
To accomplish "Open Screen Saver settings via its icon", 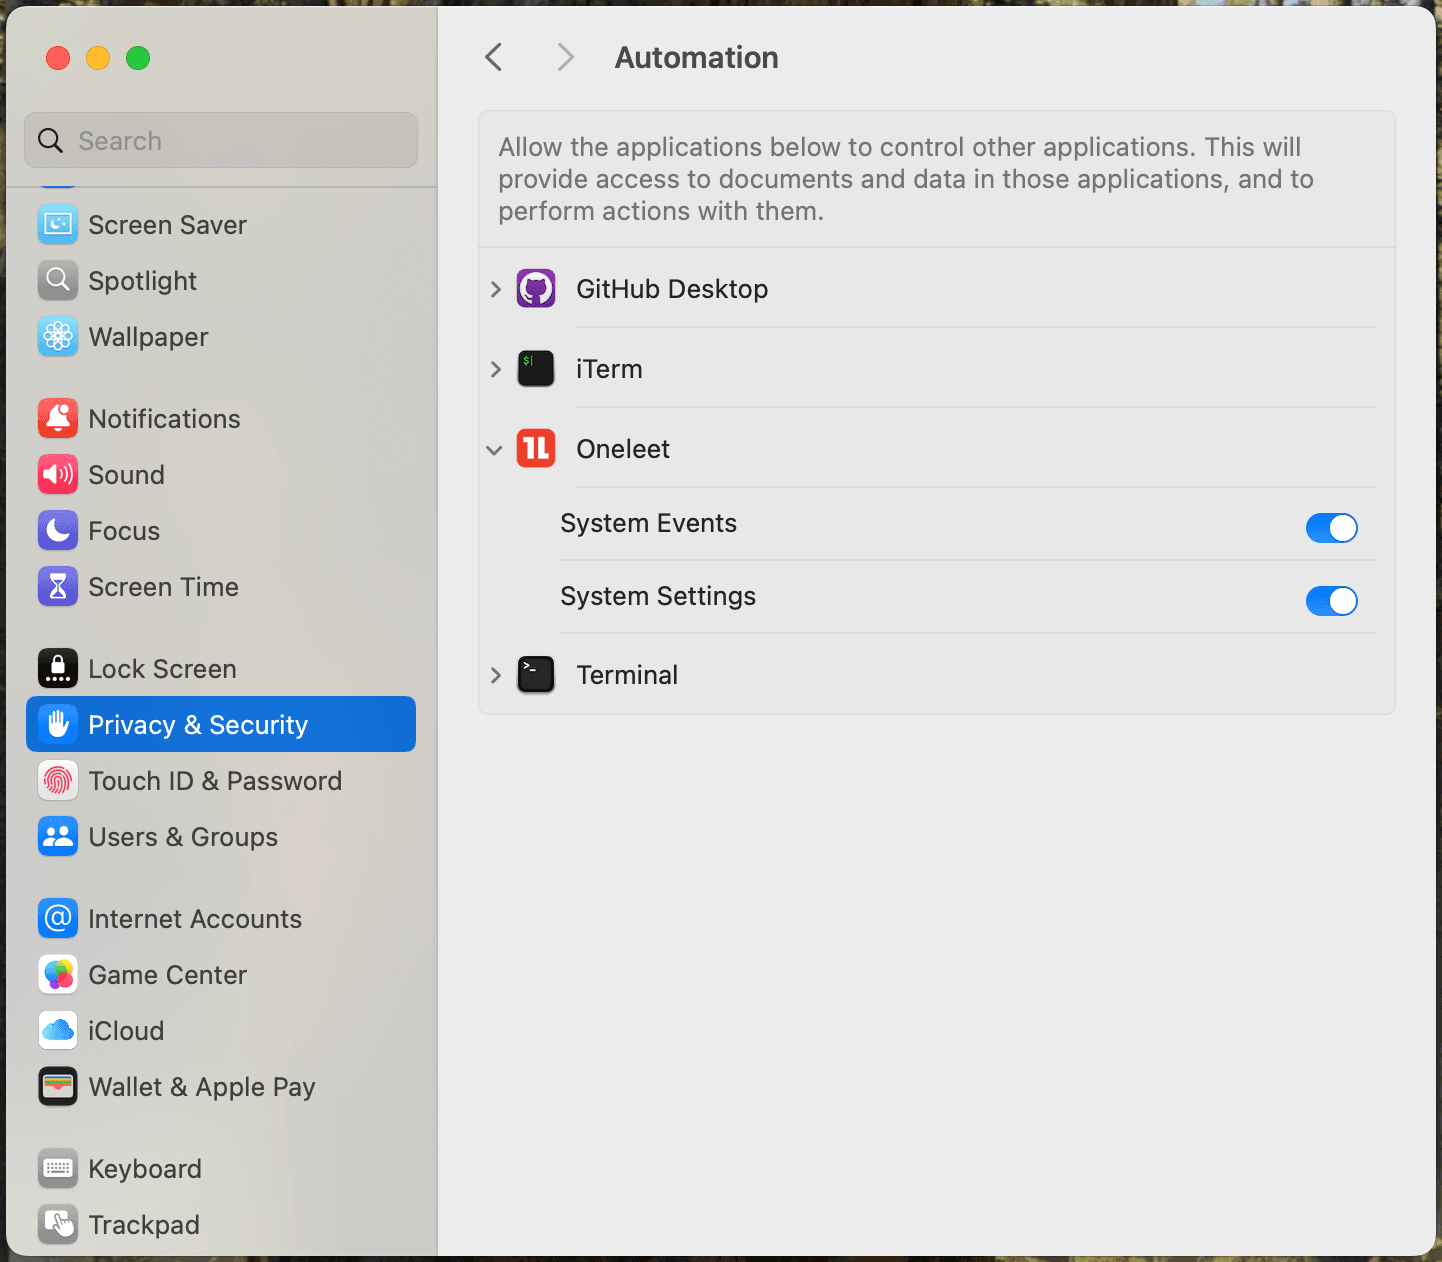I will coord(57,224).
